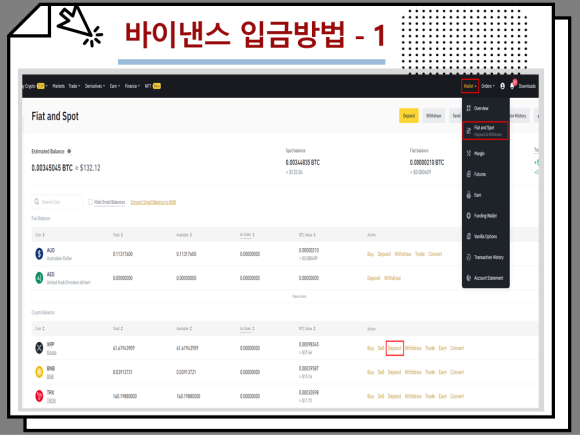Click the AED coin icon

tap(39, 277)
